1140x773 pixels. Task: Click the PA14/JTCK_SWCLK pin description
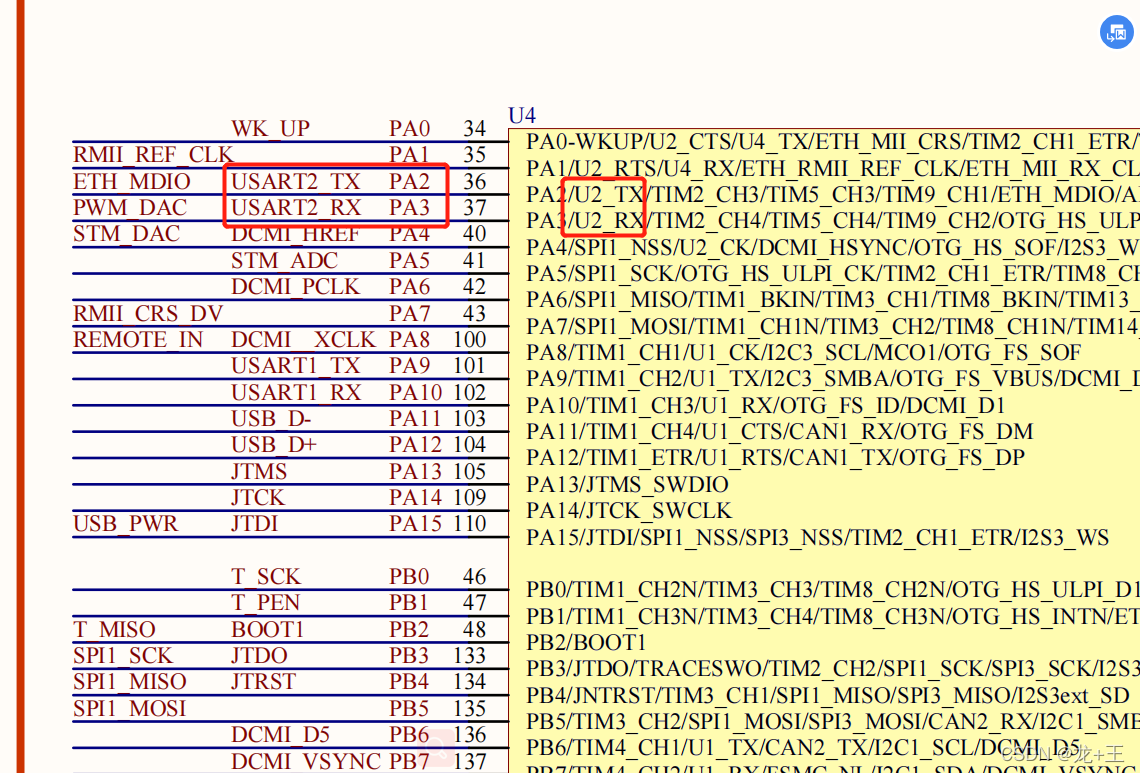[629, 510]
